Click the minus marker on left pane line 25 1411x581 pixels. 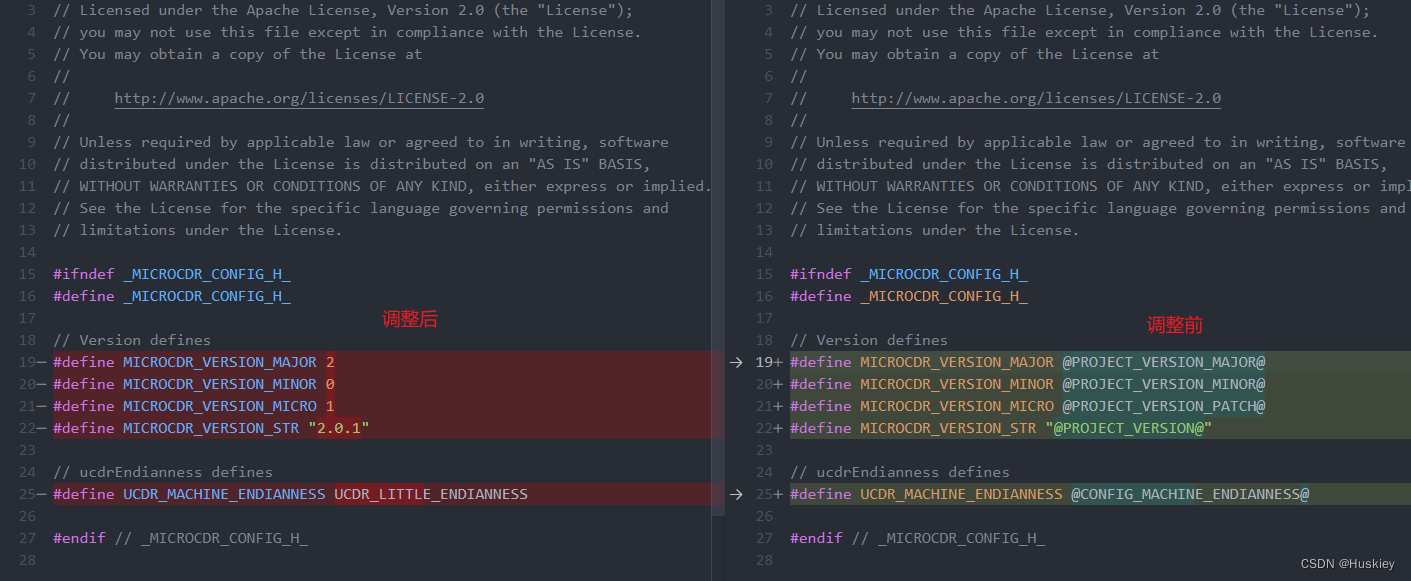[x=41, y=494]
